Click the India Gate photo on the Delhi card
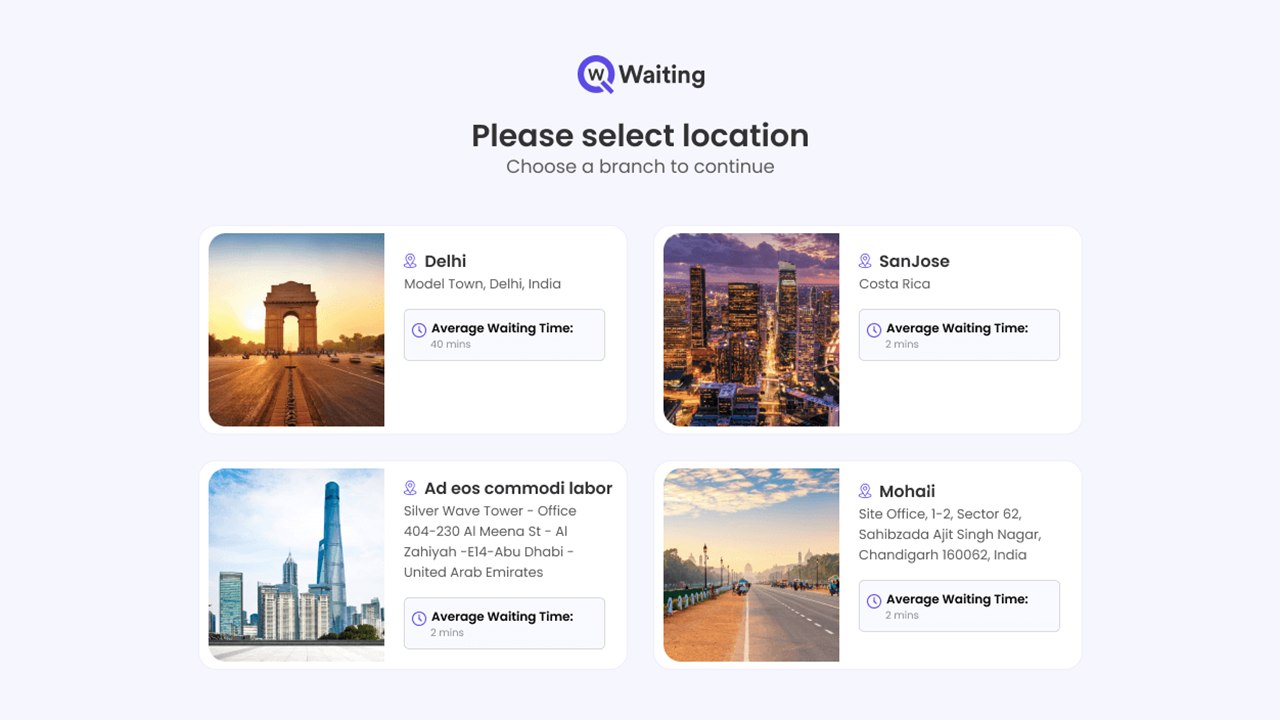The width and height of the screenshot is (1280, 720). click(296, 330)
